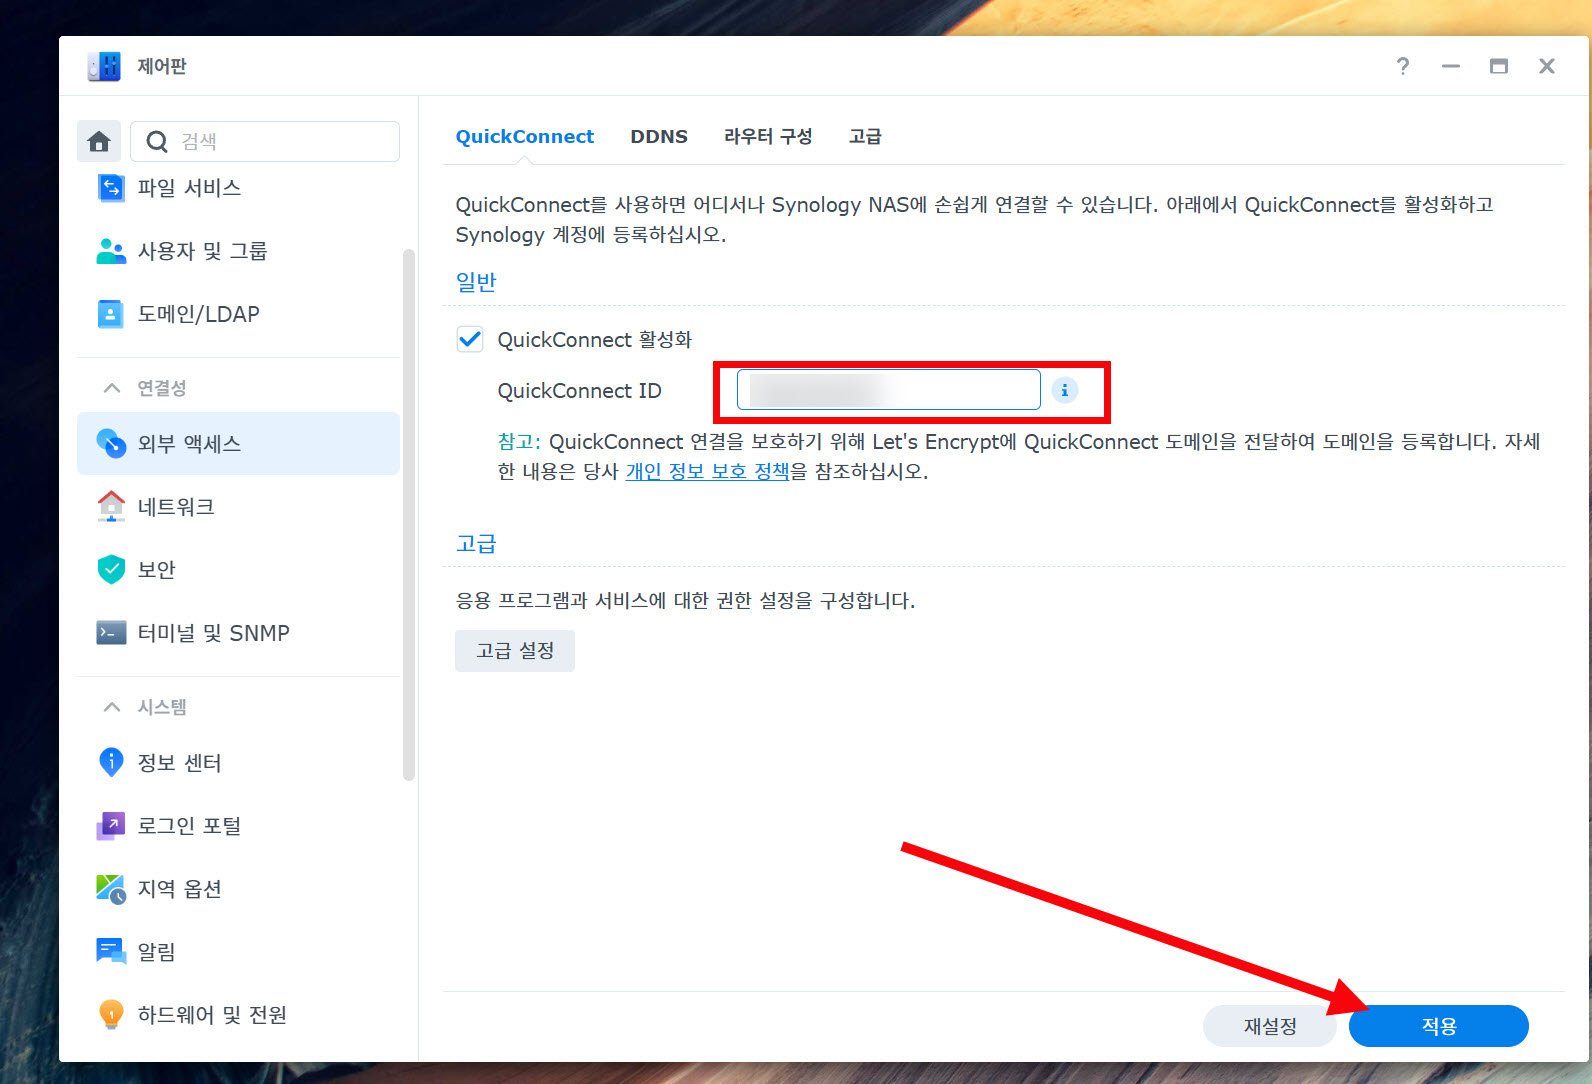Viewport: 1592px width, 1084px height.
Task: Open 개인 정보 보호 정책 link
Action: pyautogui.click(x=707, y=471)
